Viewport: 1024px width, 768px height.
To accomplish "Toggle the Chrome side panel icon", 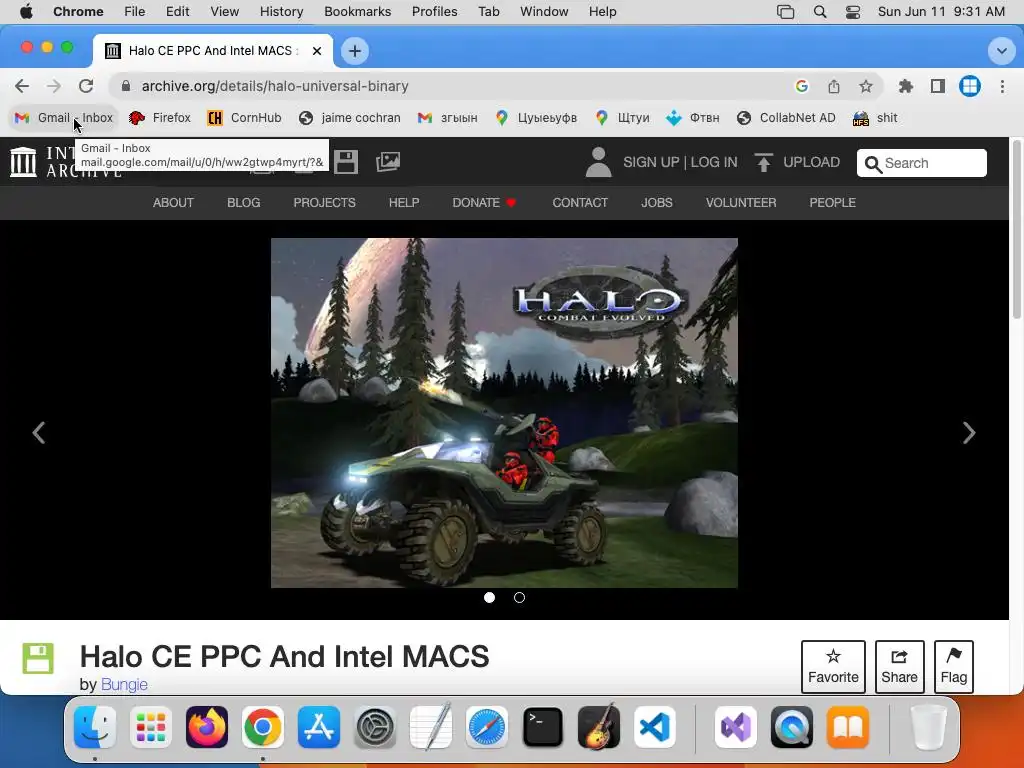I will (938, 86).
